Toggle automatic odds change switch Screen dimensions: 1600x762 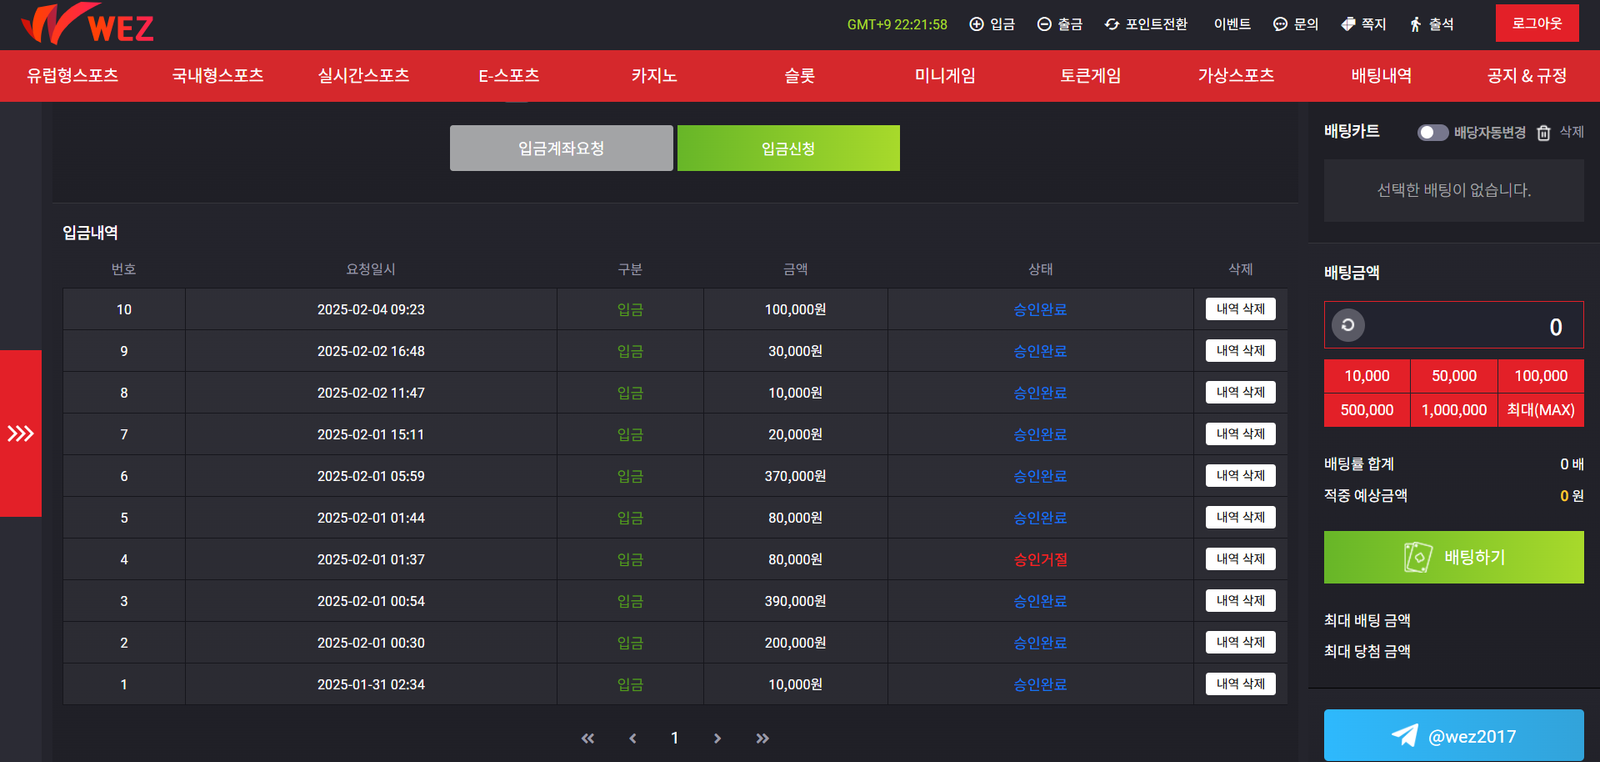(x=1432, y=133)
